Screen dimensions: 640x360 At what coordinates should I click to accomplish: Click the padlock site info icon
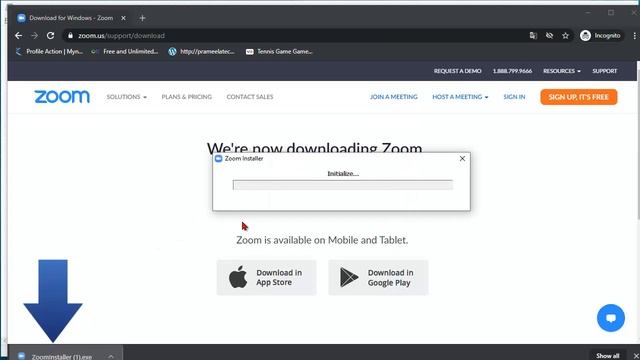click(70, 36)
